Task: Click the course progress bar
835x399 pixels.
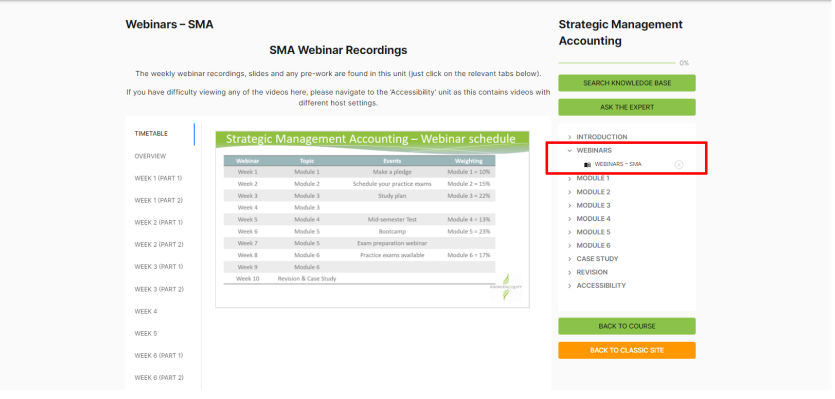Action: (617, 63)
